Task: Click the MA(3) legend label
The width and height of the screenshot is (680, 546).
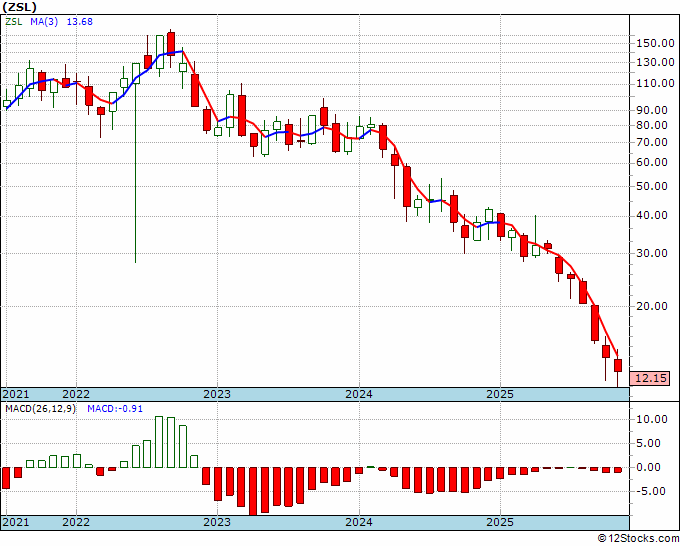Action: point(44,21)
